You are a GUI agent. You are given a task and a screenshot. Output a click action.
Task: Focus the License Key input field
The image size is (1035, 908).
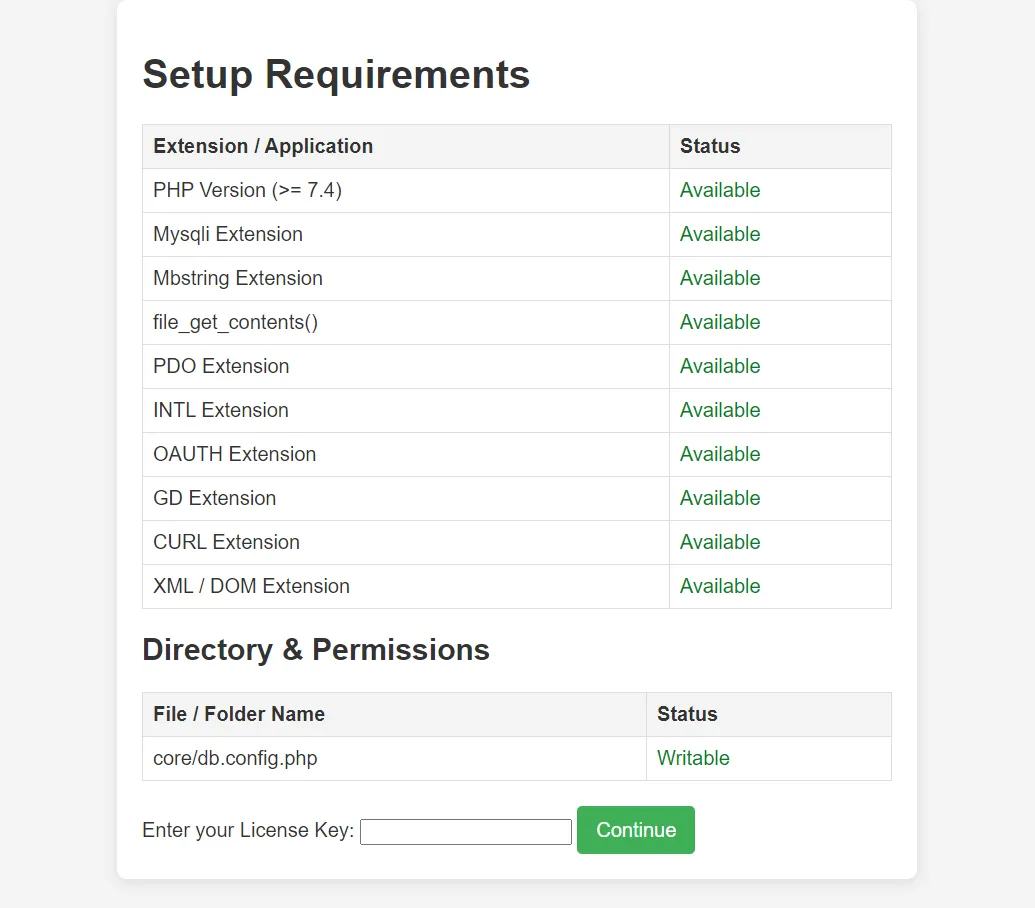click(x=465, y=832)
